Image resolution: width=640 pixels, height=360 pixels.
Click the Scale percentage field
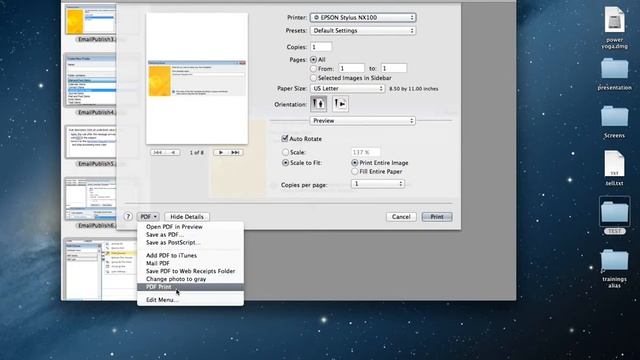point(366,152)
